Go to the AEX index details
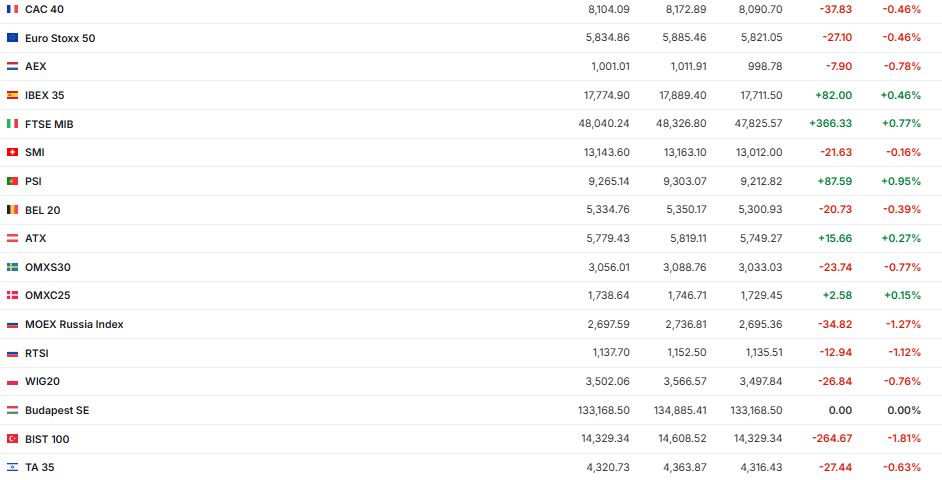Viewport: 942px width, 480px height. point(36,66)
